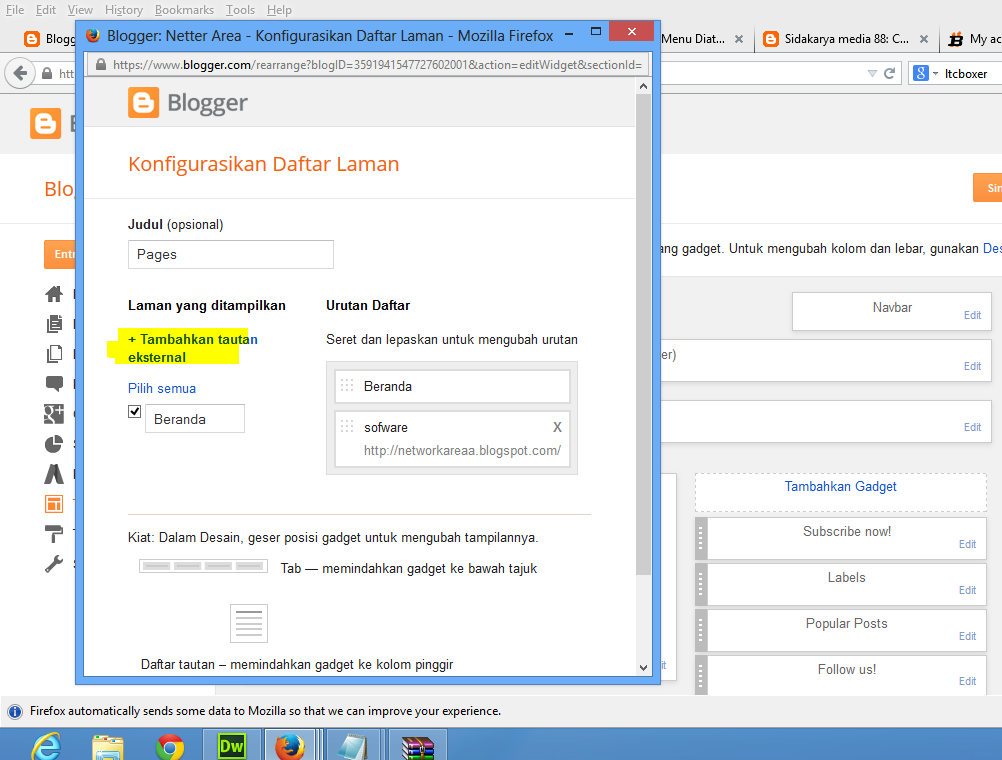Click the drag grip of the Subscribe now! gadget
The height and width of the screenshot is (760, 1002).
click(x=700, y=538)
